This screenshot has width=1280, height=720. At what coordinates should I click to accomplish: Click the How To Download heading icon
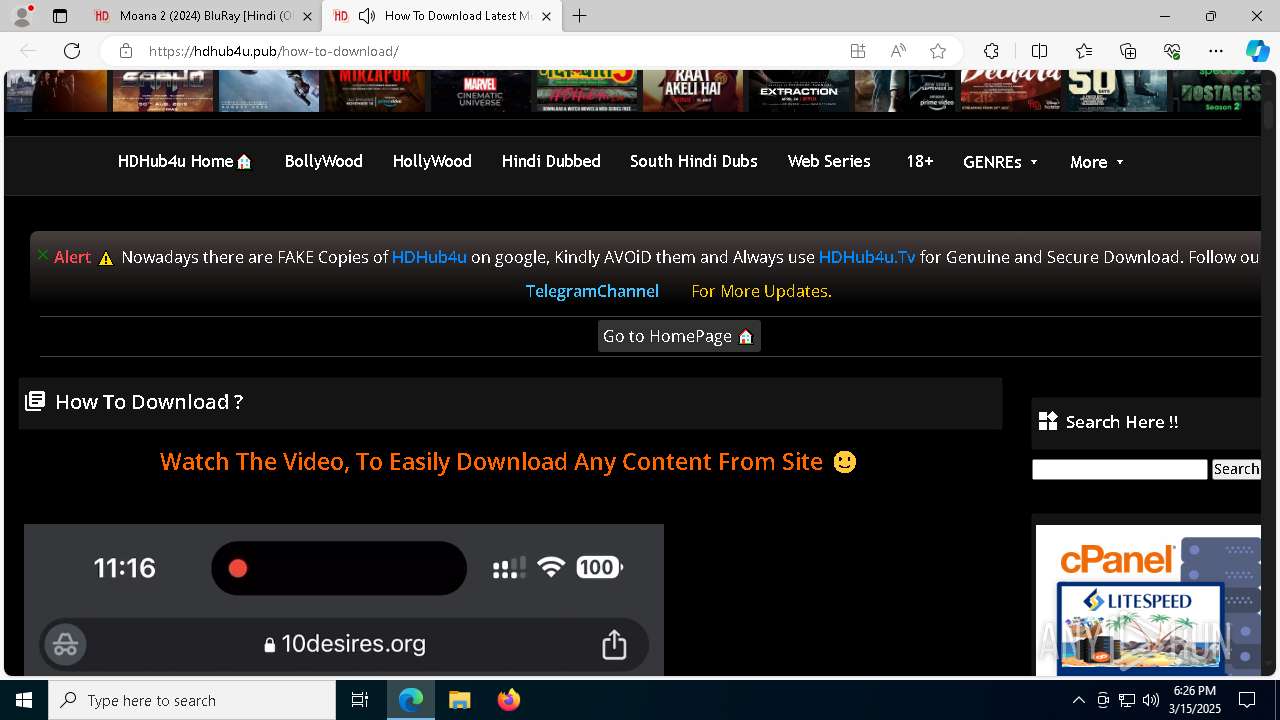click(35, 401)
